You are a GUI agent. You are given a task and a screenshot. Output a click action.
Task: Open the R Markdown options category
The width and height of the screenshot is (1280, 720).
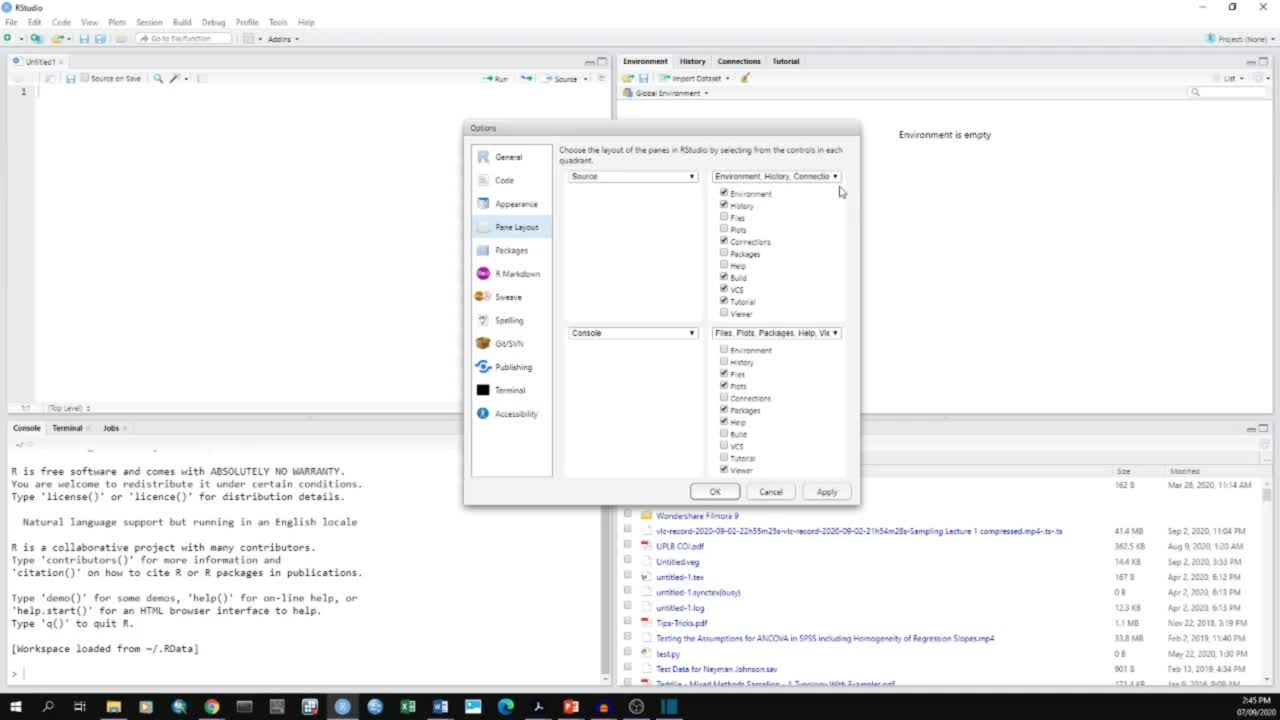(511, 274)
